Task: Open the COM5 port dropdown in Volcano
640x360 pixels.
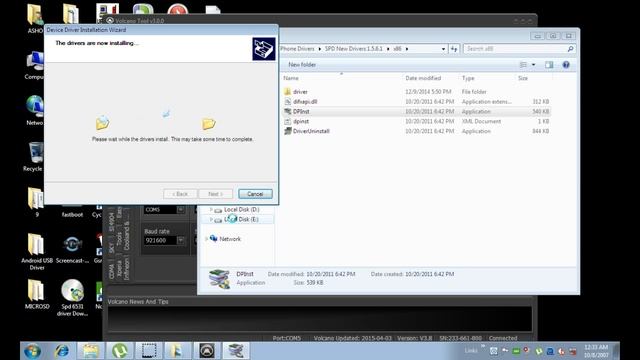Action: [x=180, y=209]
